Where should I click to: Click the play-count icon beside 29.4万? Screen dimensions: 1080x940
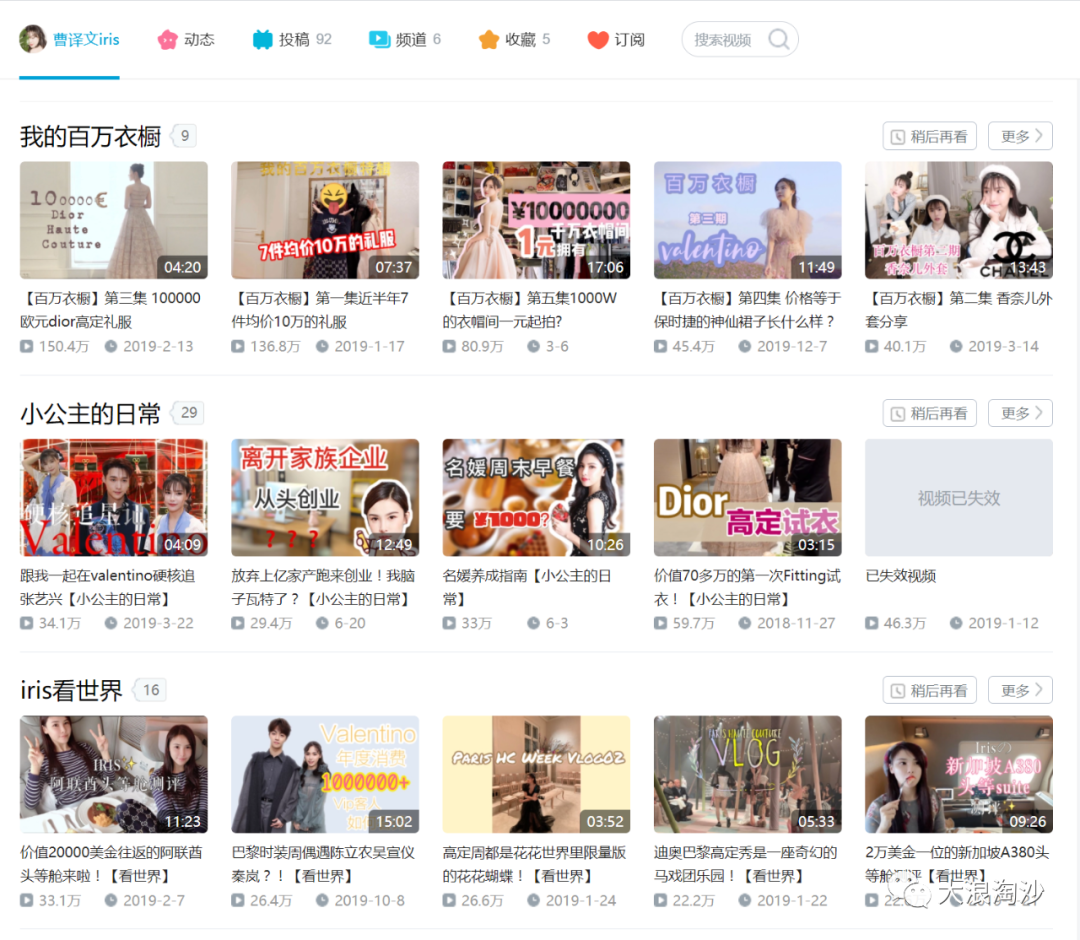(x=238, y=623)
